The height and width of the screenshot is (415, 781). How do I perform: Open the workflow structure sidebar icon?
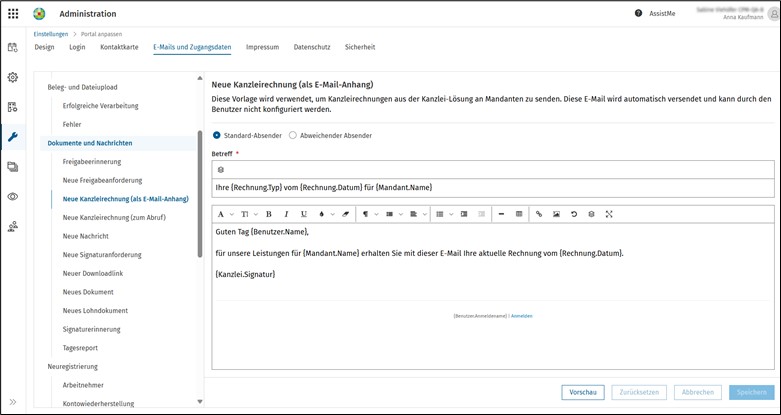12,107
